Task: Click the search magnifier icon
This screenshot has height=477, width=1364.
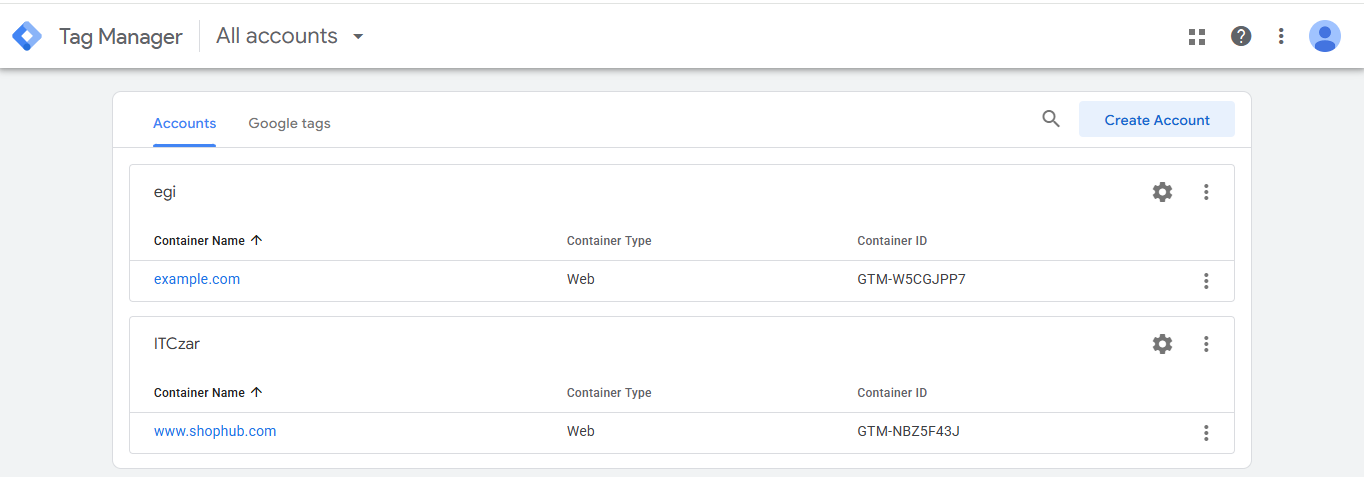Action: (x=1051, y=119)
